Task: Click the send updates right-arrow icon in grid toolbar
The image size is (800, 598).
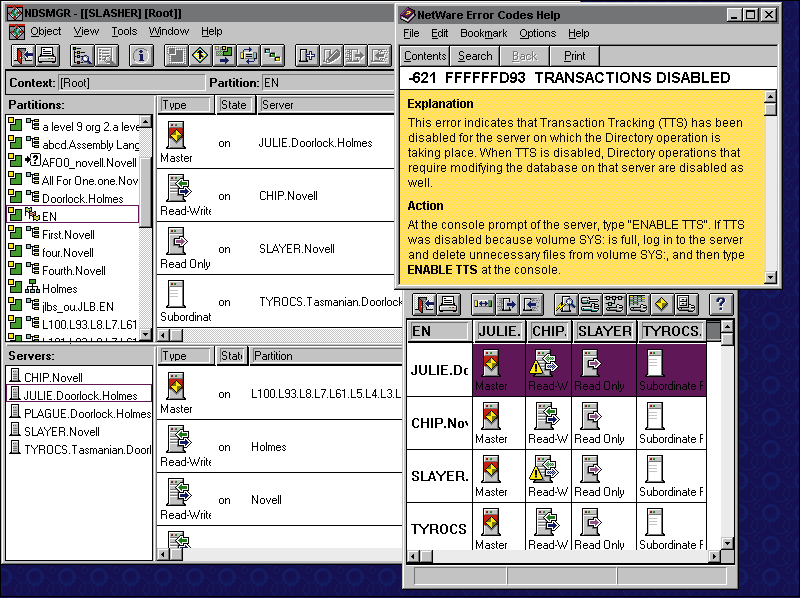Action: click(x=507, y=305)
